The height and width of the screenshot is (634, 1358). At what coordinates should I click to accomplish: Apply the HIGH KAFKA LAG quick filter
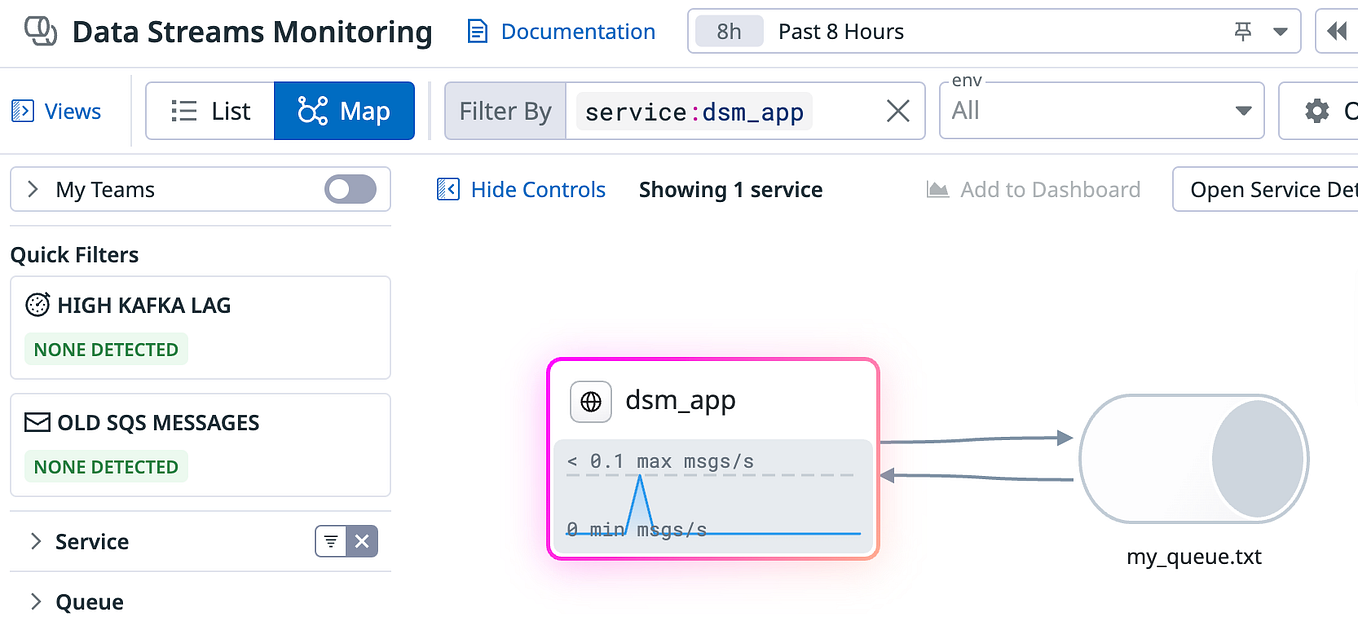click(200, 327)
